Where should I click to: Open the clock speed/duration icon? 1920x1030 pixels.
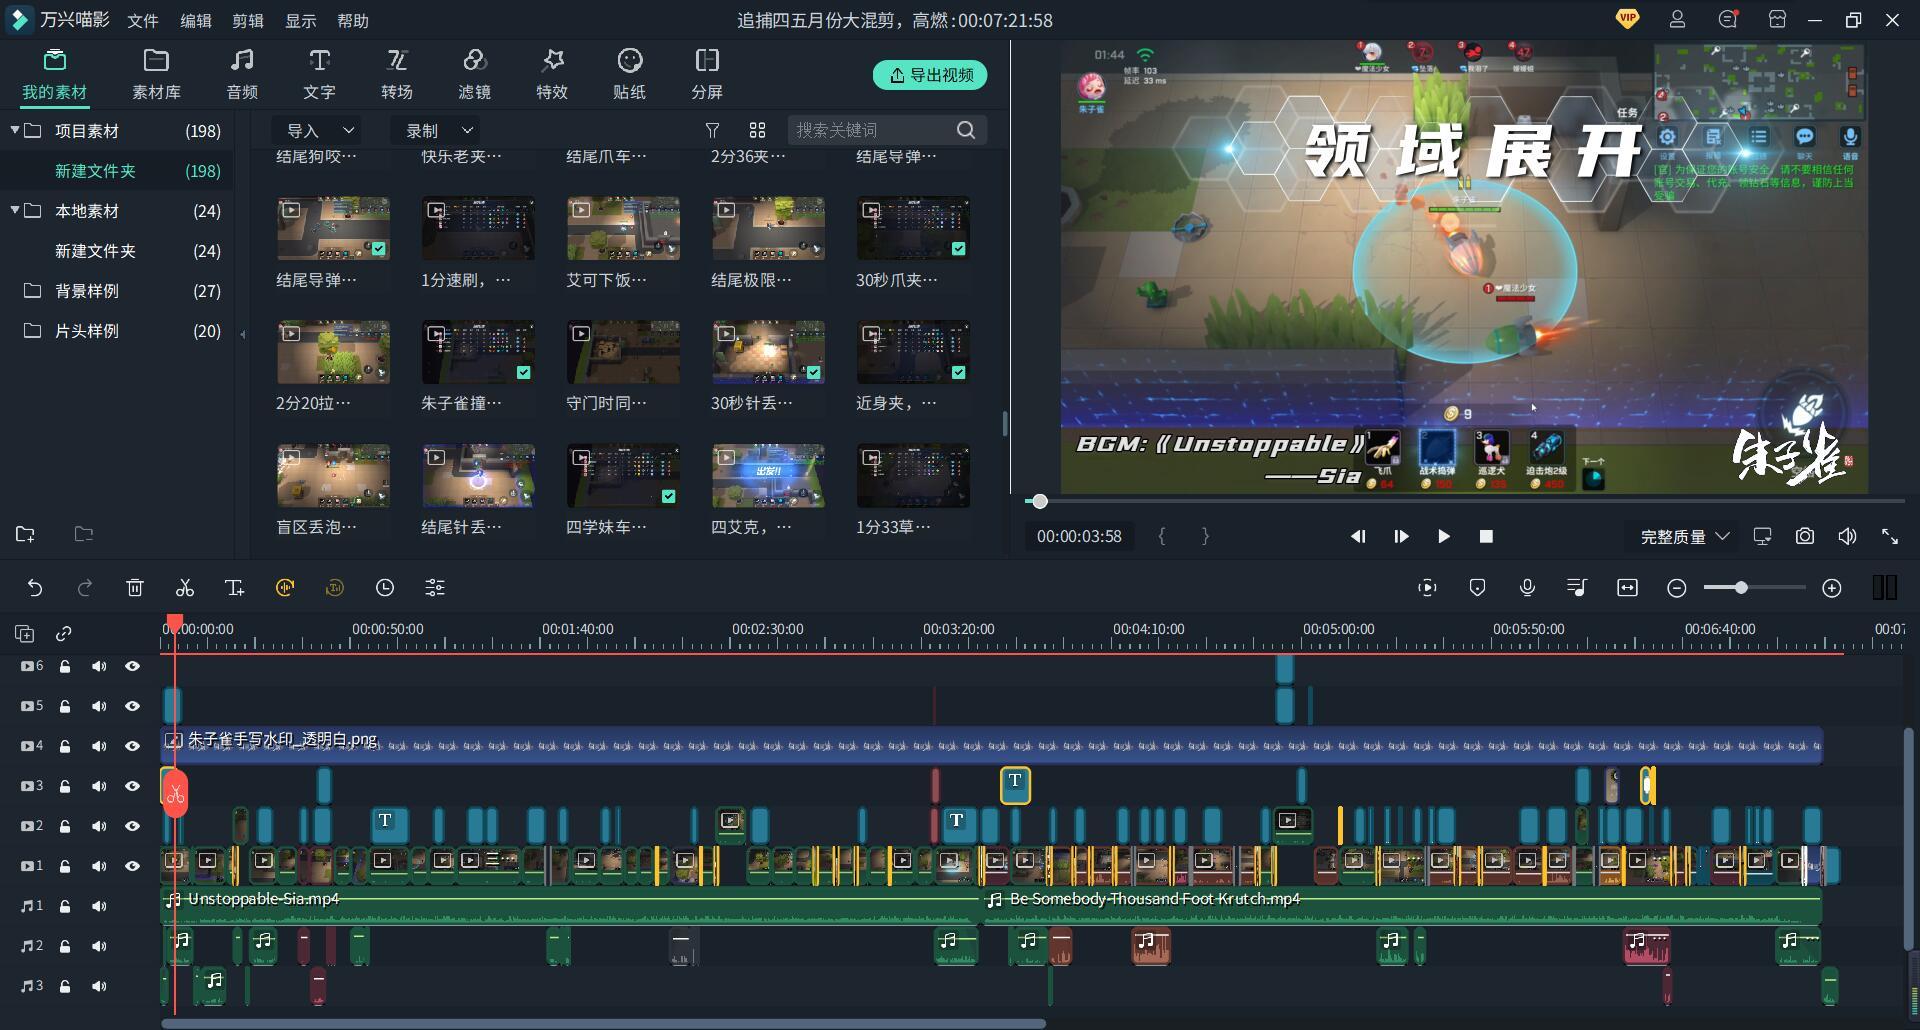(x=385, y=588)
